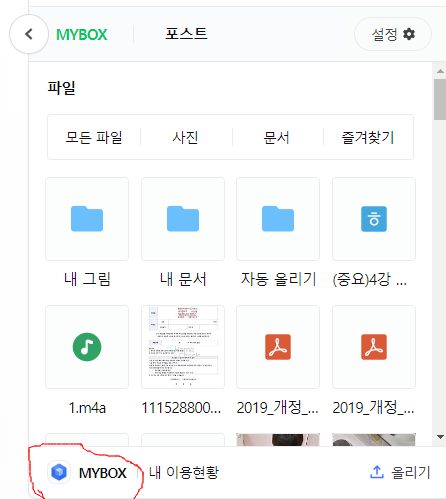Open 내 이용현황 usage status
Viewport: 446px width, 499px height.
[184, 472]
